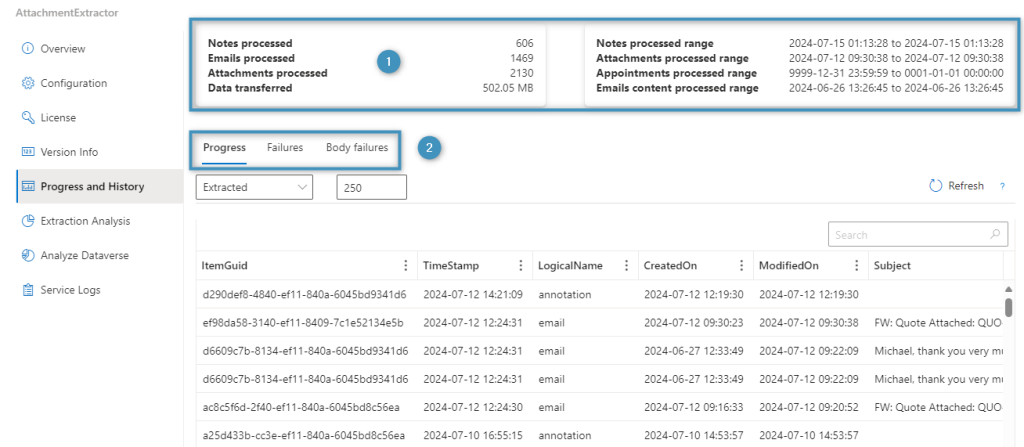This screenshot has height=447, width=1024.
Task: Click annotation in the d290def8 row
Action: point(565,295)
